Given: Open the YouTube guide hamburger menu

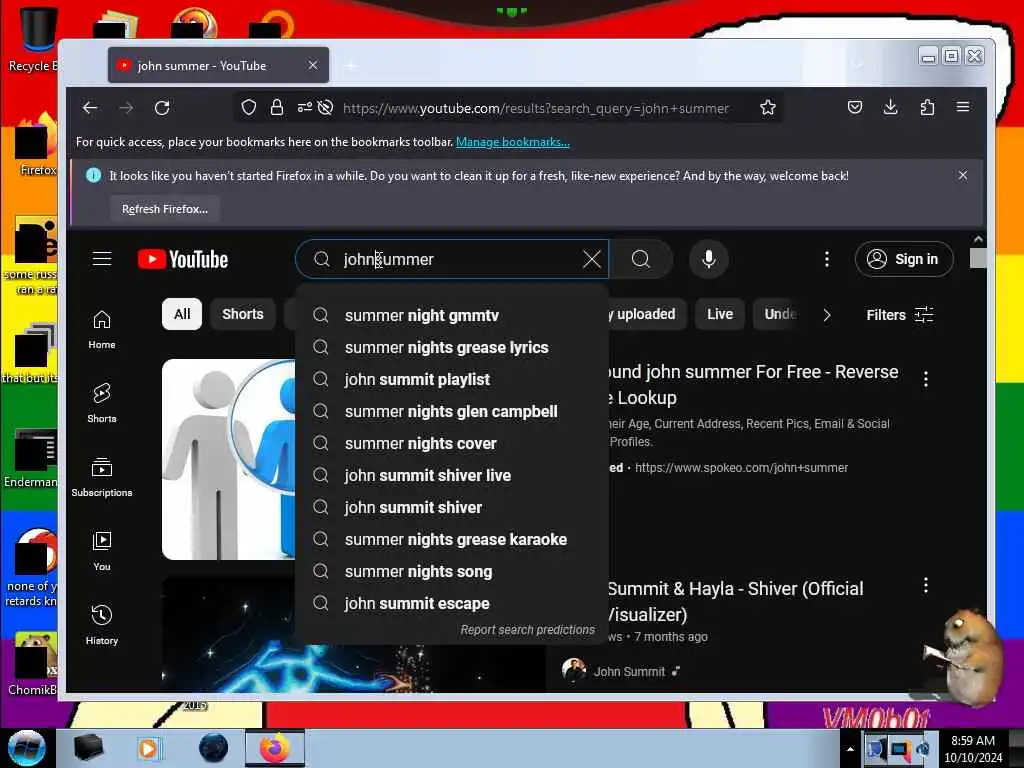Looking at the screenshot, I should 102,259.
